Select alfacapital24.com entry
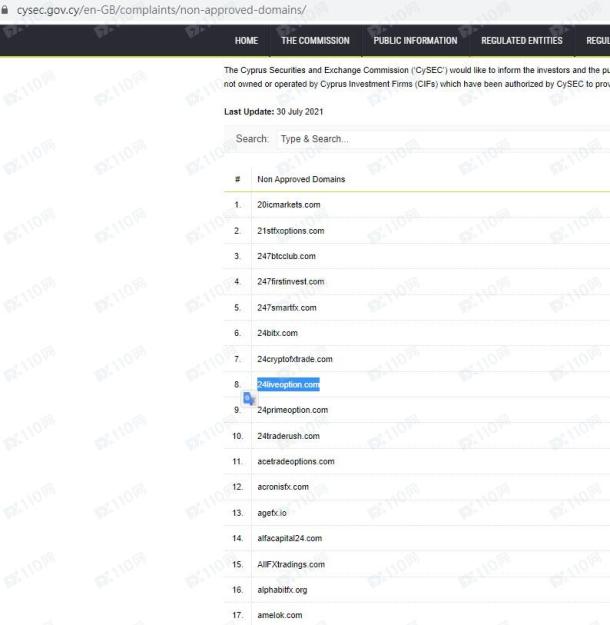 click(x=289, y=539)
